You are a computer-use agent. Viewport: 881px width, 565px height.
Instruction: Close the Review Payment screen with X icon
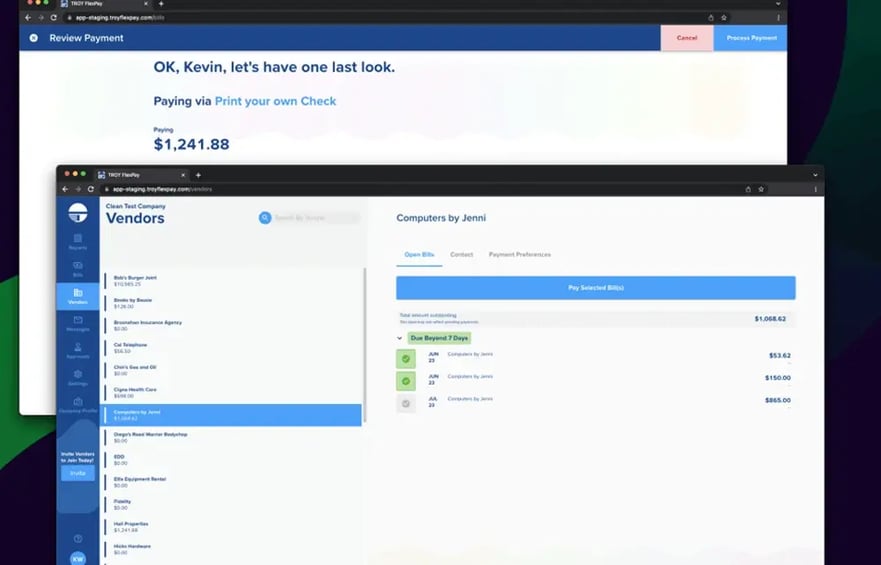coord(34,38)
